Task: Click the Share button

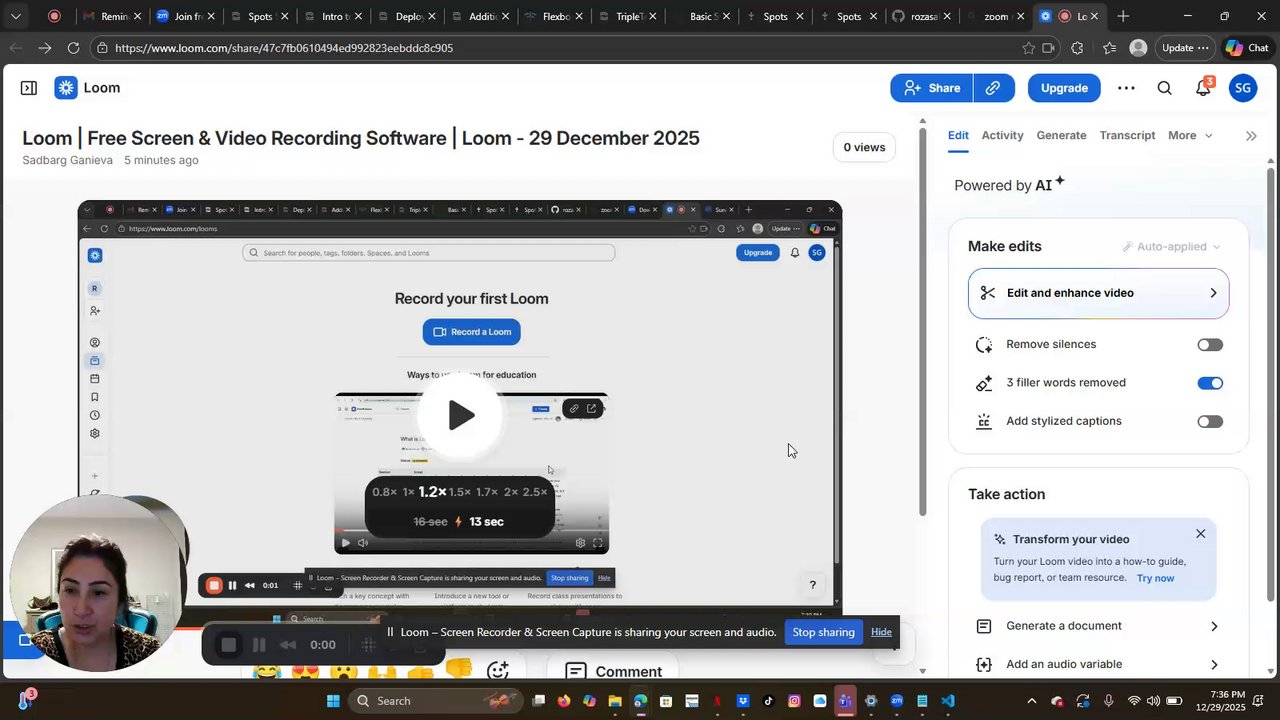Action: coord(932,88)
